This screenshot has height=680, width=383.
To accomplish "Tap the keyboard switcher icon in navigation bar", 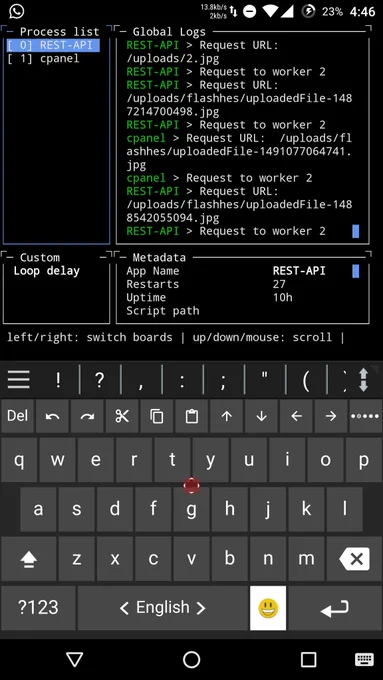I will [364, 660].
